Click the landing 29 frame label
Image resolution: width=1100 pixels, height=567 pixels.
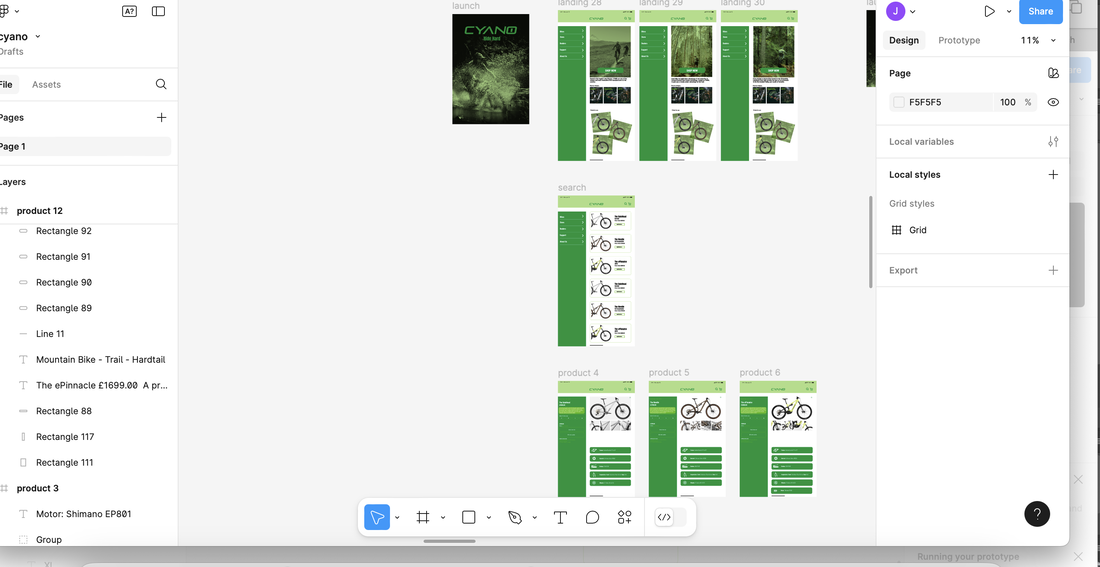tap(661, 4)
